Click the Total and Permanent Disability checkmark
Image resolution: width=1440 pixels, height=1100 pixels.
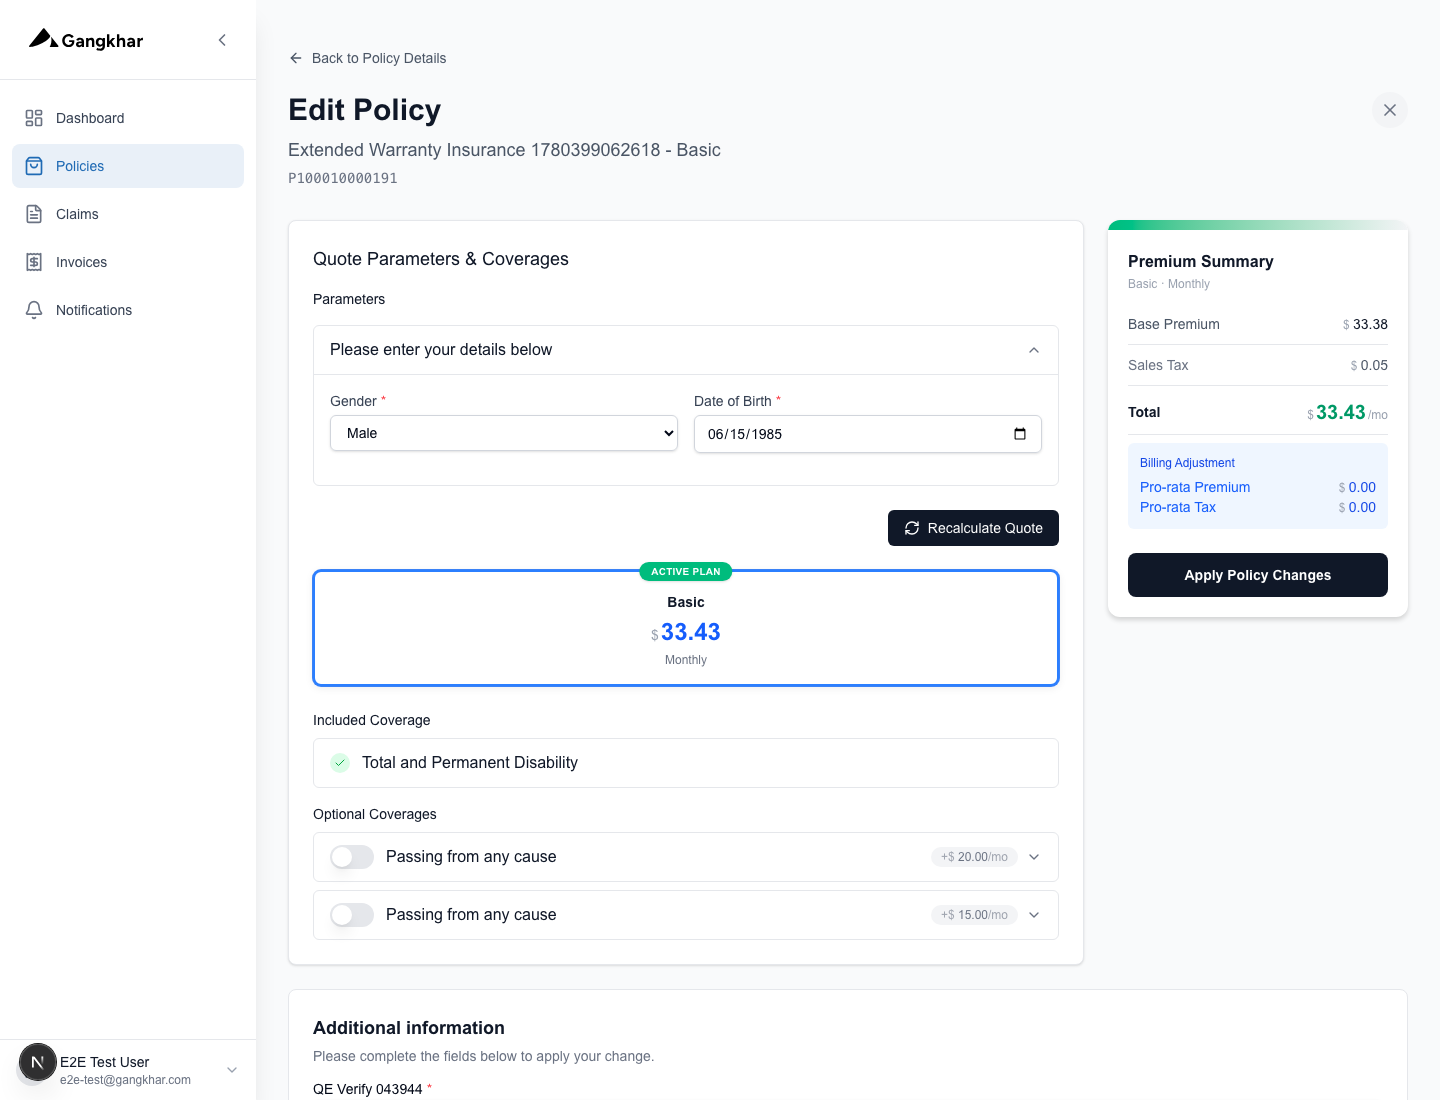coord(340,763)
